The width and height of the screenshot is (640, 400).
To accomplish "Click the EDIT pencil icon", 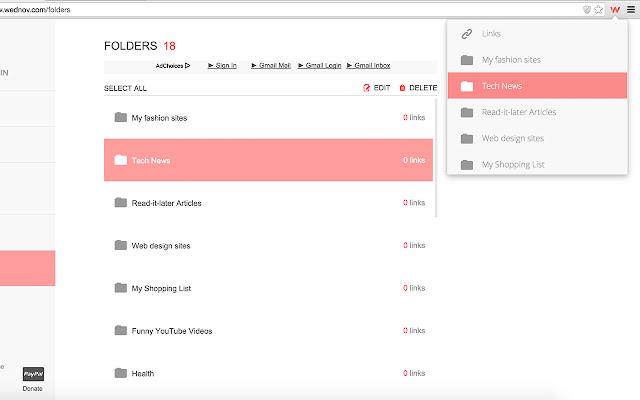I will point(367,88).
